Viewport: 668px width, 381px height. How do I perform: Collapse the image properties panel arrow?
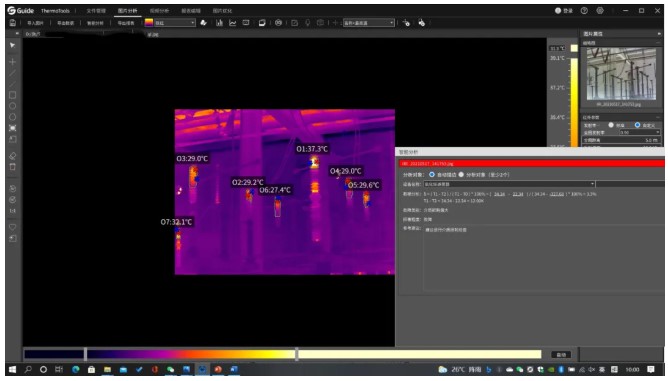(659, 34)
